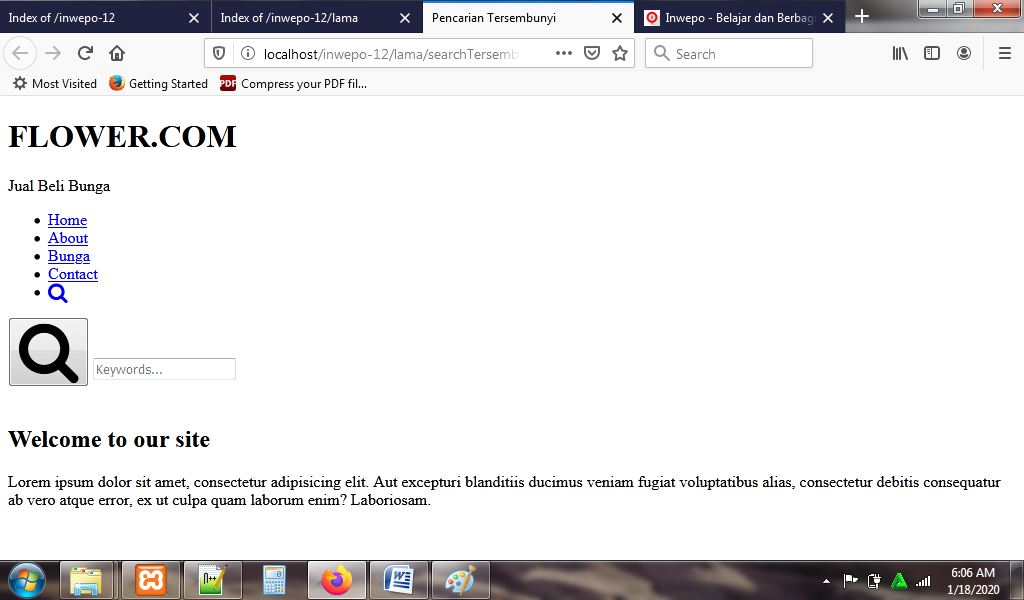Click the power plug tray icon
The image size is (1024, 600).
874,580
